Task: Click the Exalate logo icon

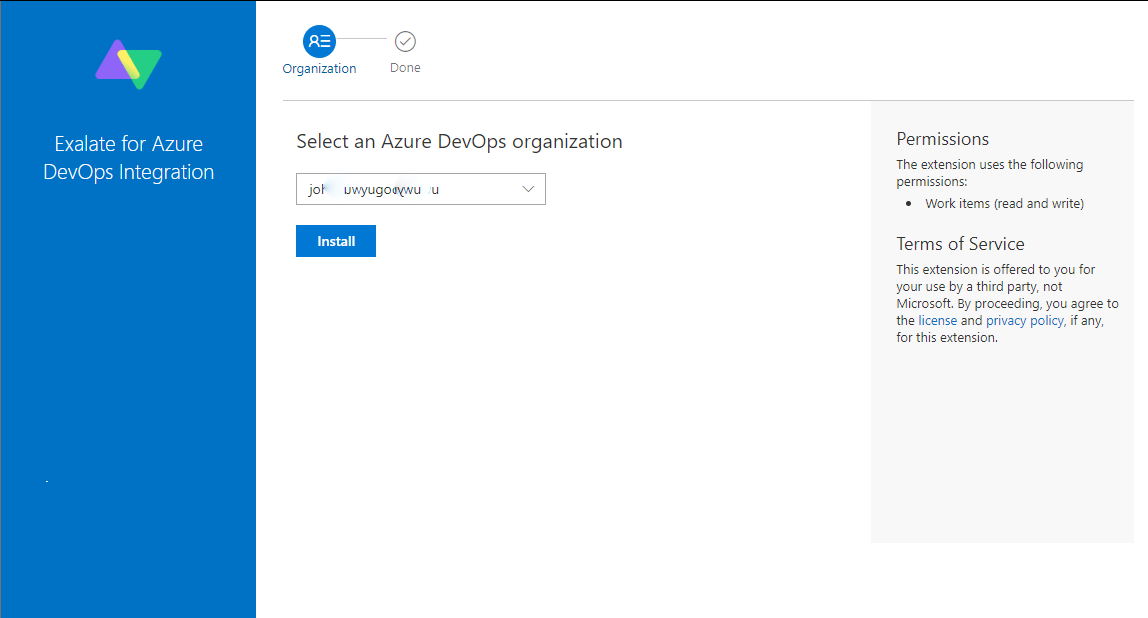Action: 129,64
